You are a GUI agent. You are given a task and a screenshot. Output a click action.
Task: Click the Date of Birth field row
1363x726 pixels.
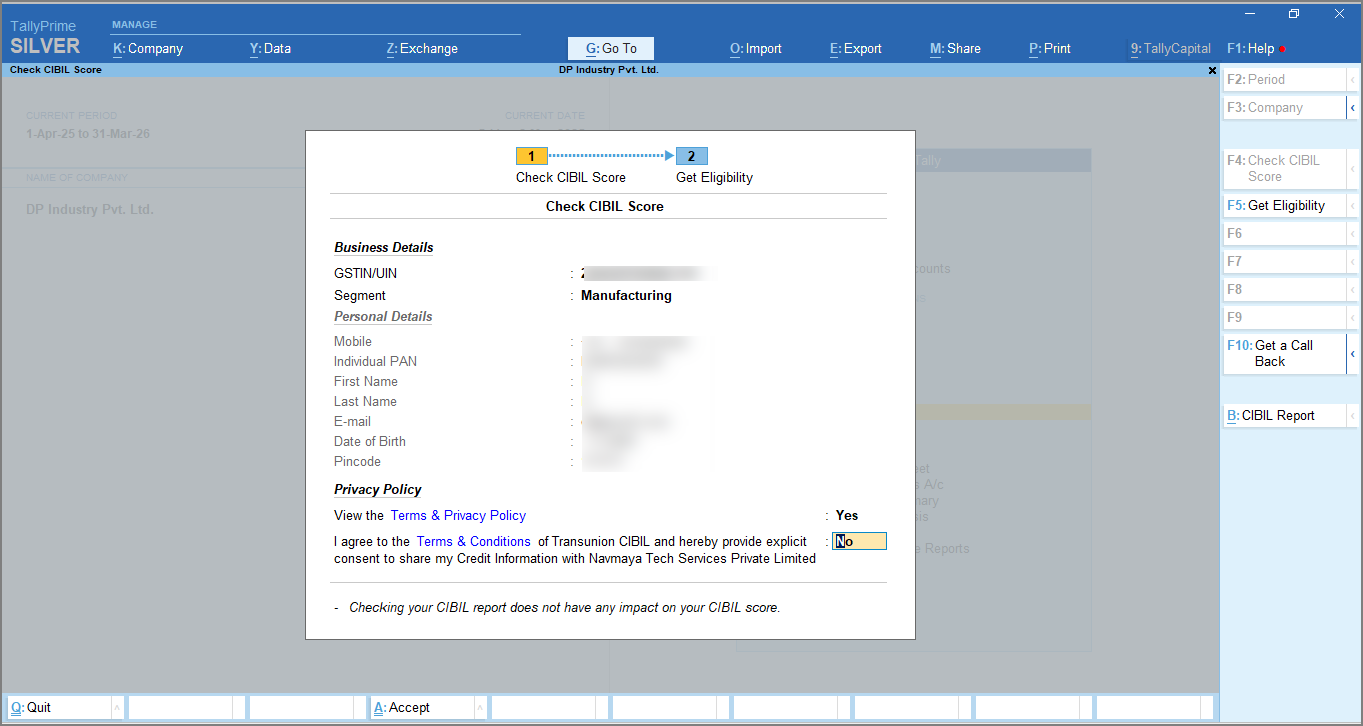520,441
